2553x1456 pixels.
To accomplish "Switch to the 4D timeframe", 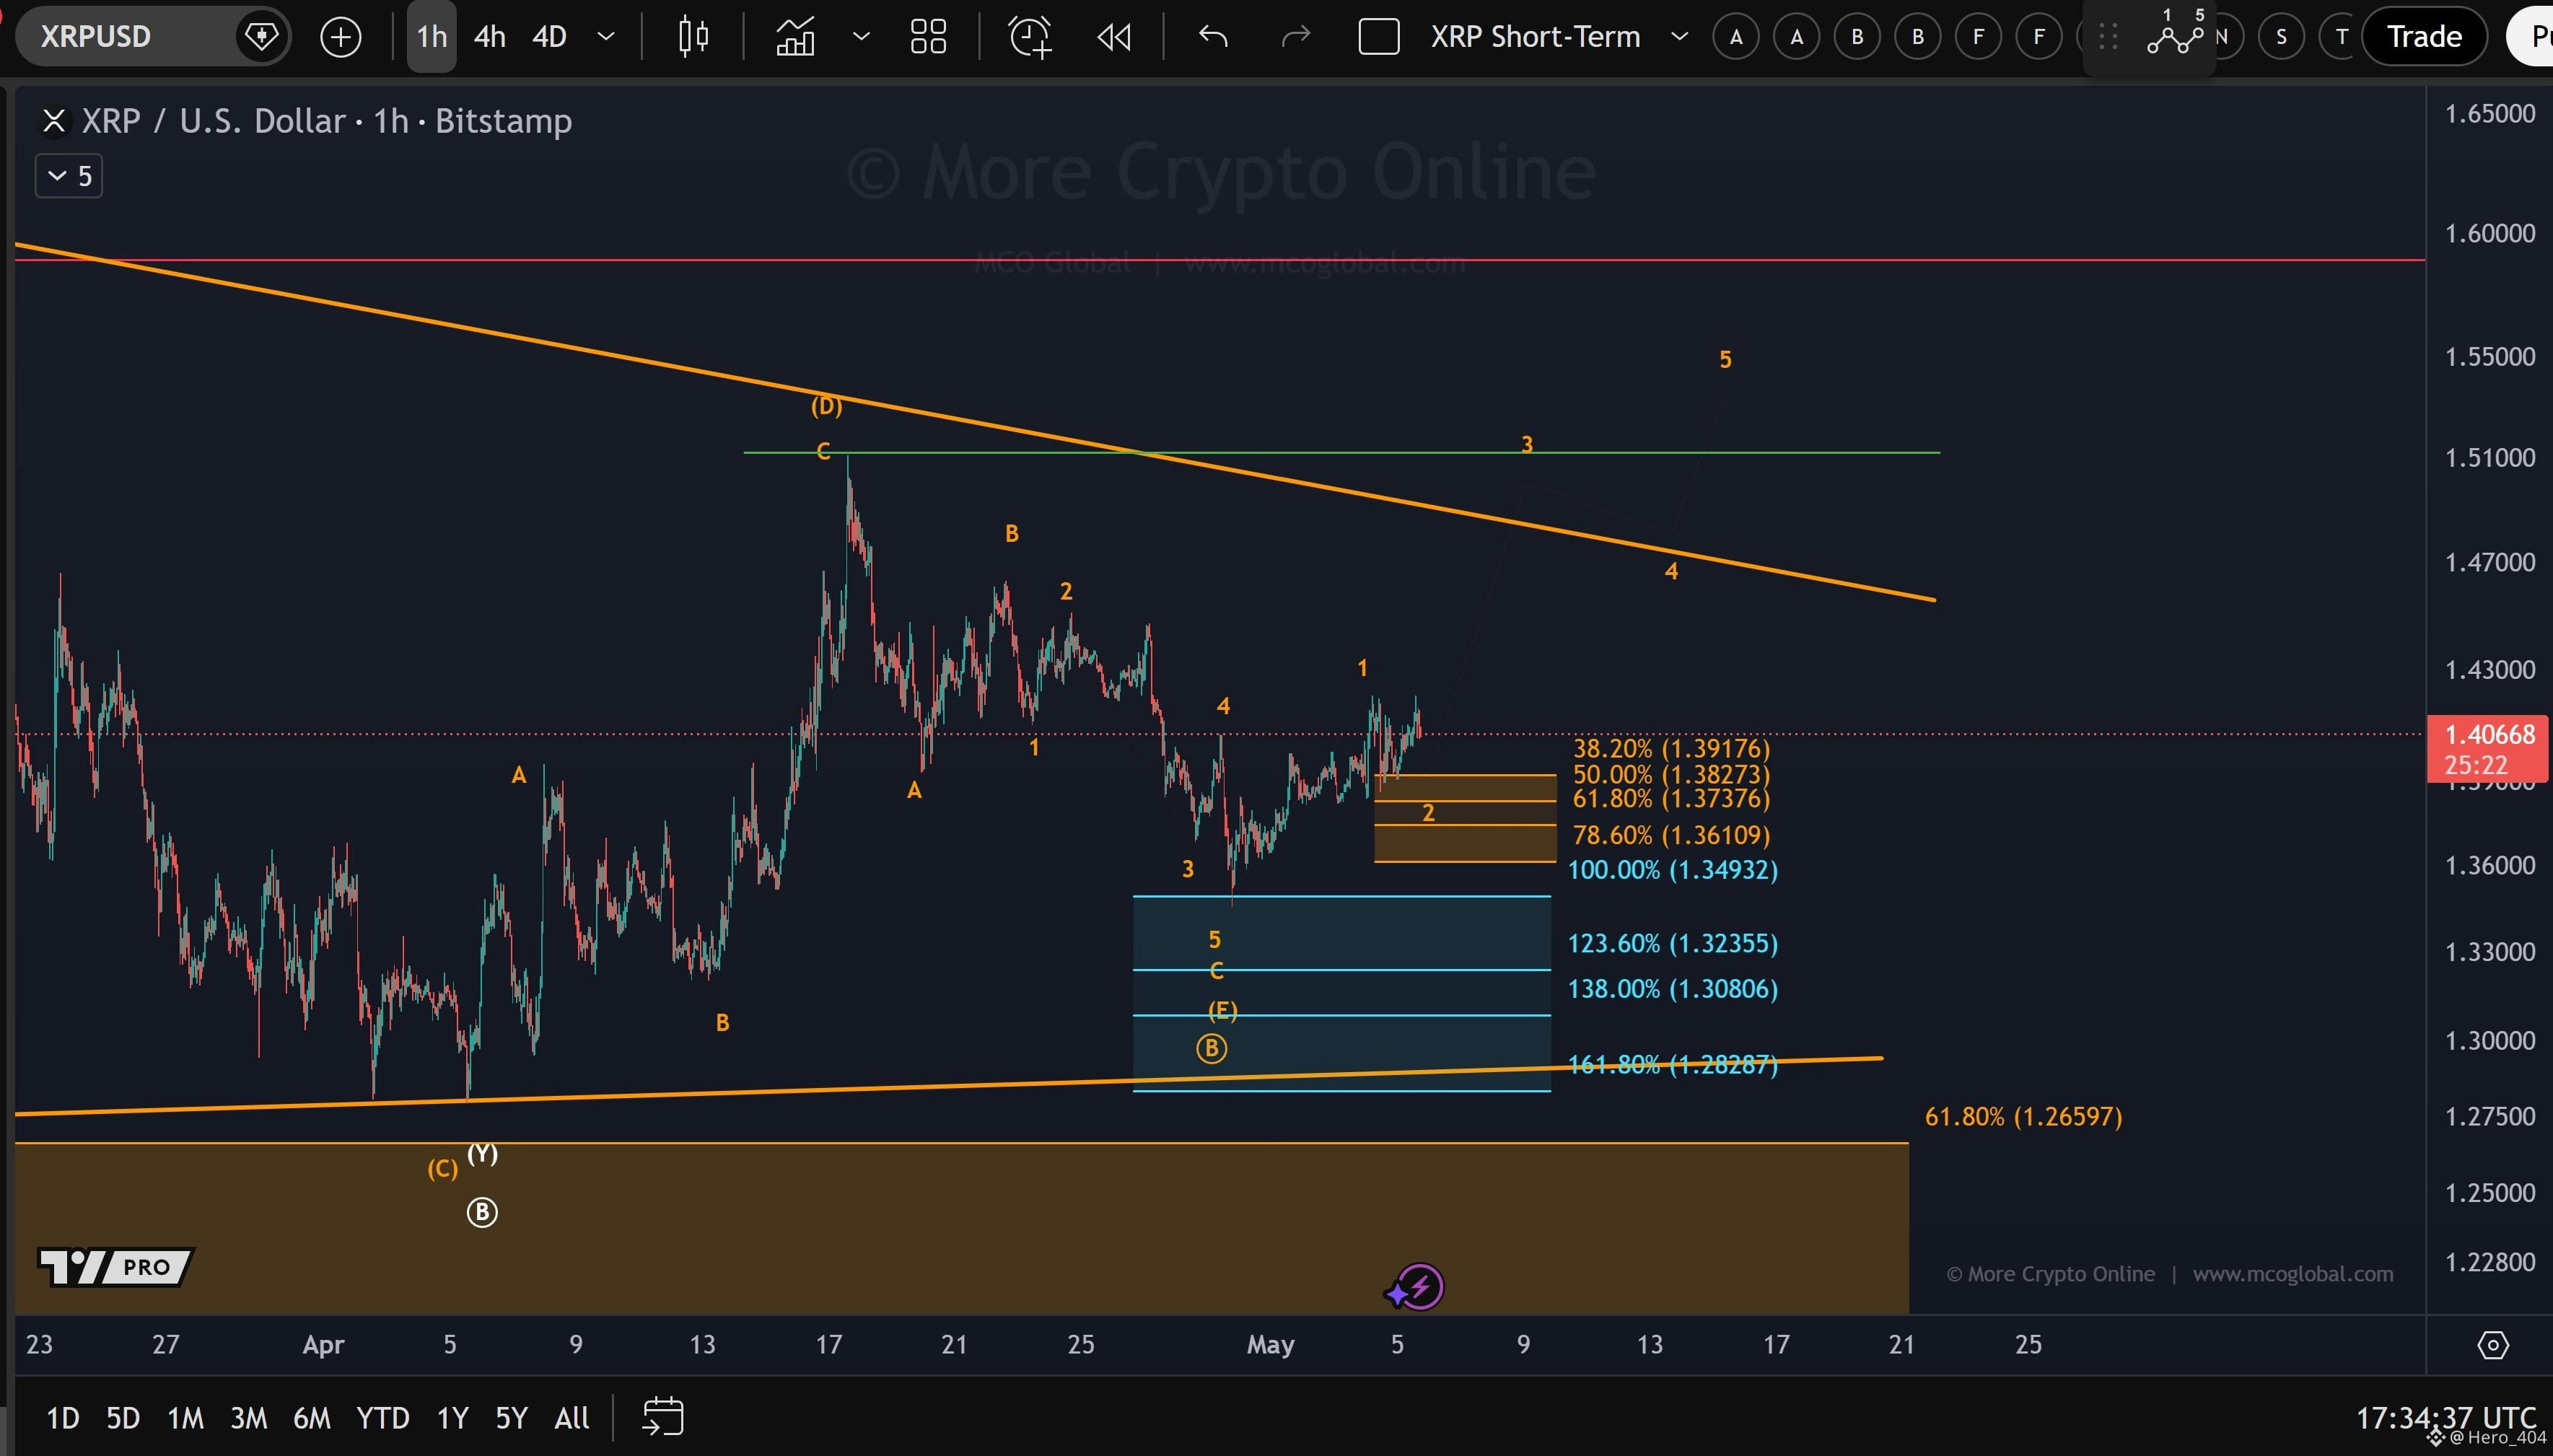I will coord(549,37).
